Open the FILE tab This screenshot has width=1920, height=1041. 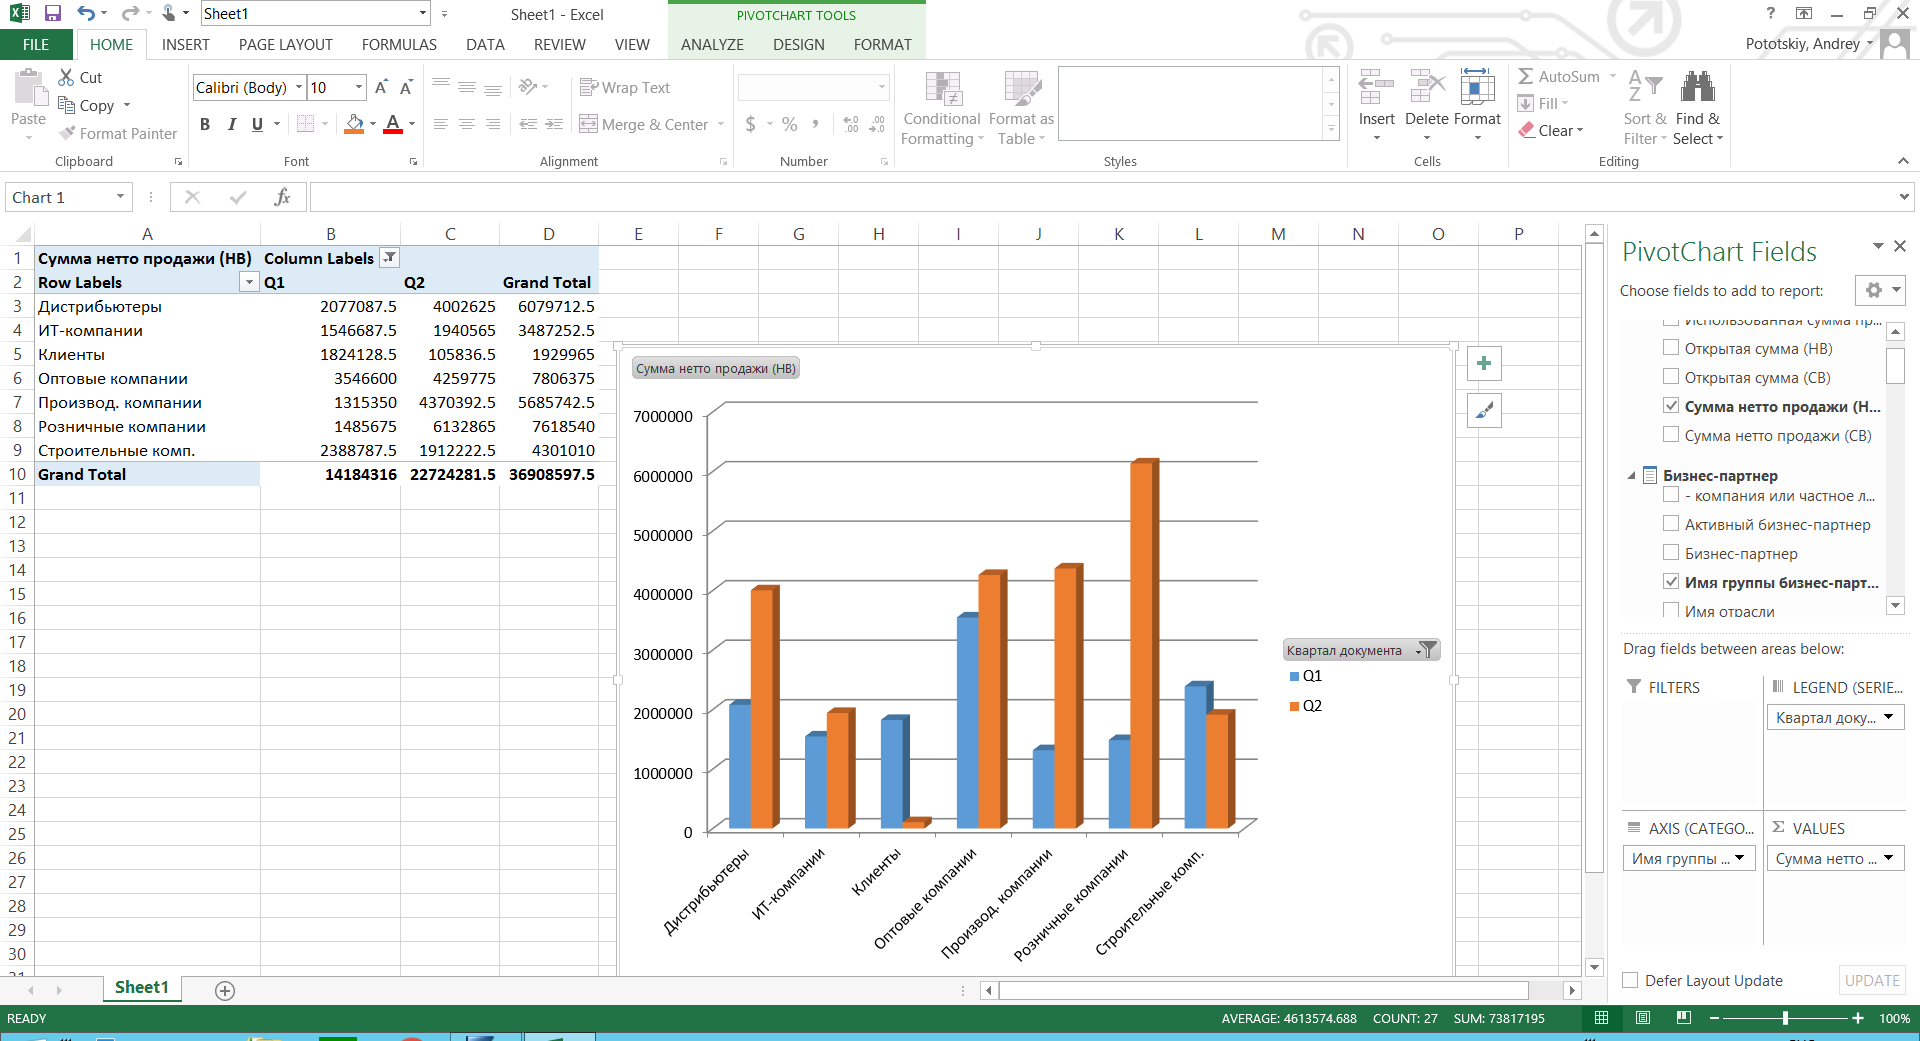pos(36,45)
